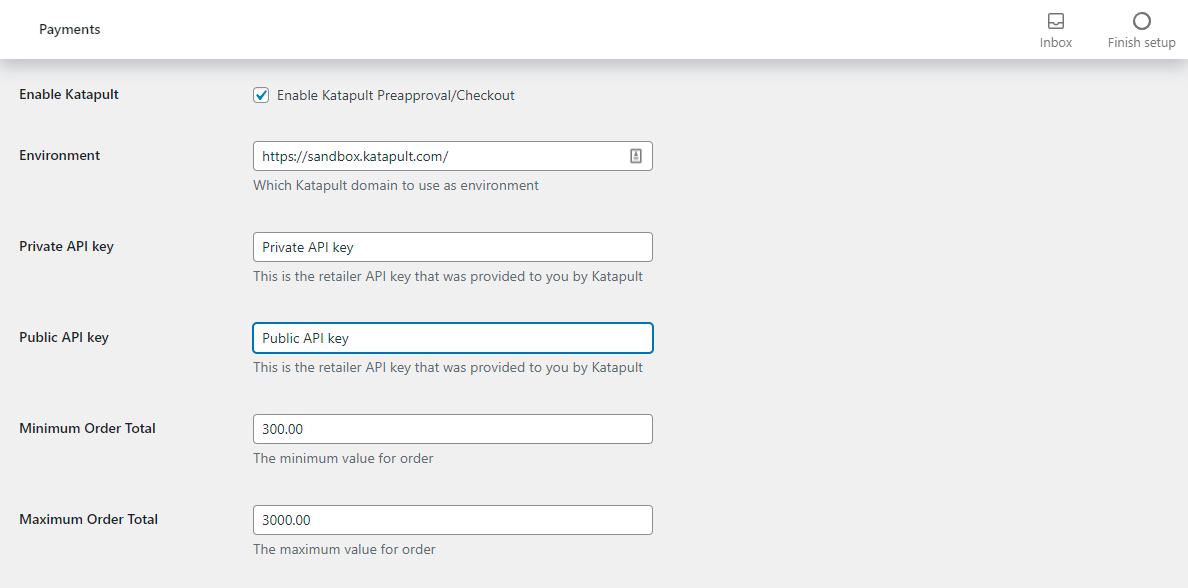
Task: Focus the Maximum Order Total input
Action: pos(452,520)
